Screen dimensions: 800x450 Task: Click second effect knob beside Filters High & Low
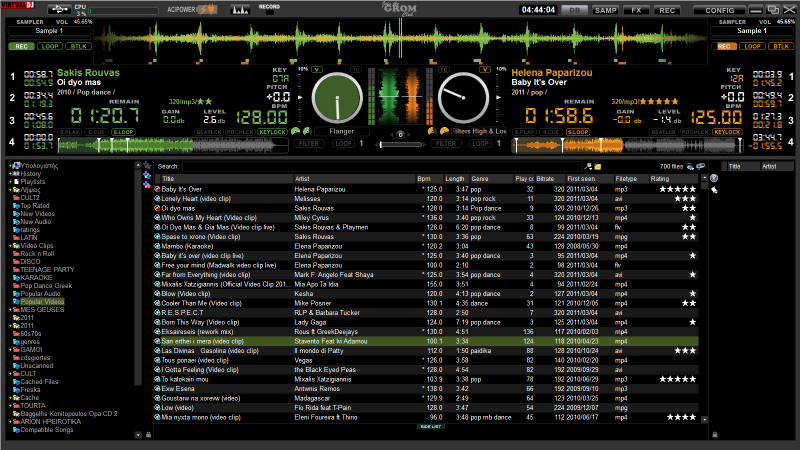(x=444, y=131)
